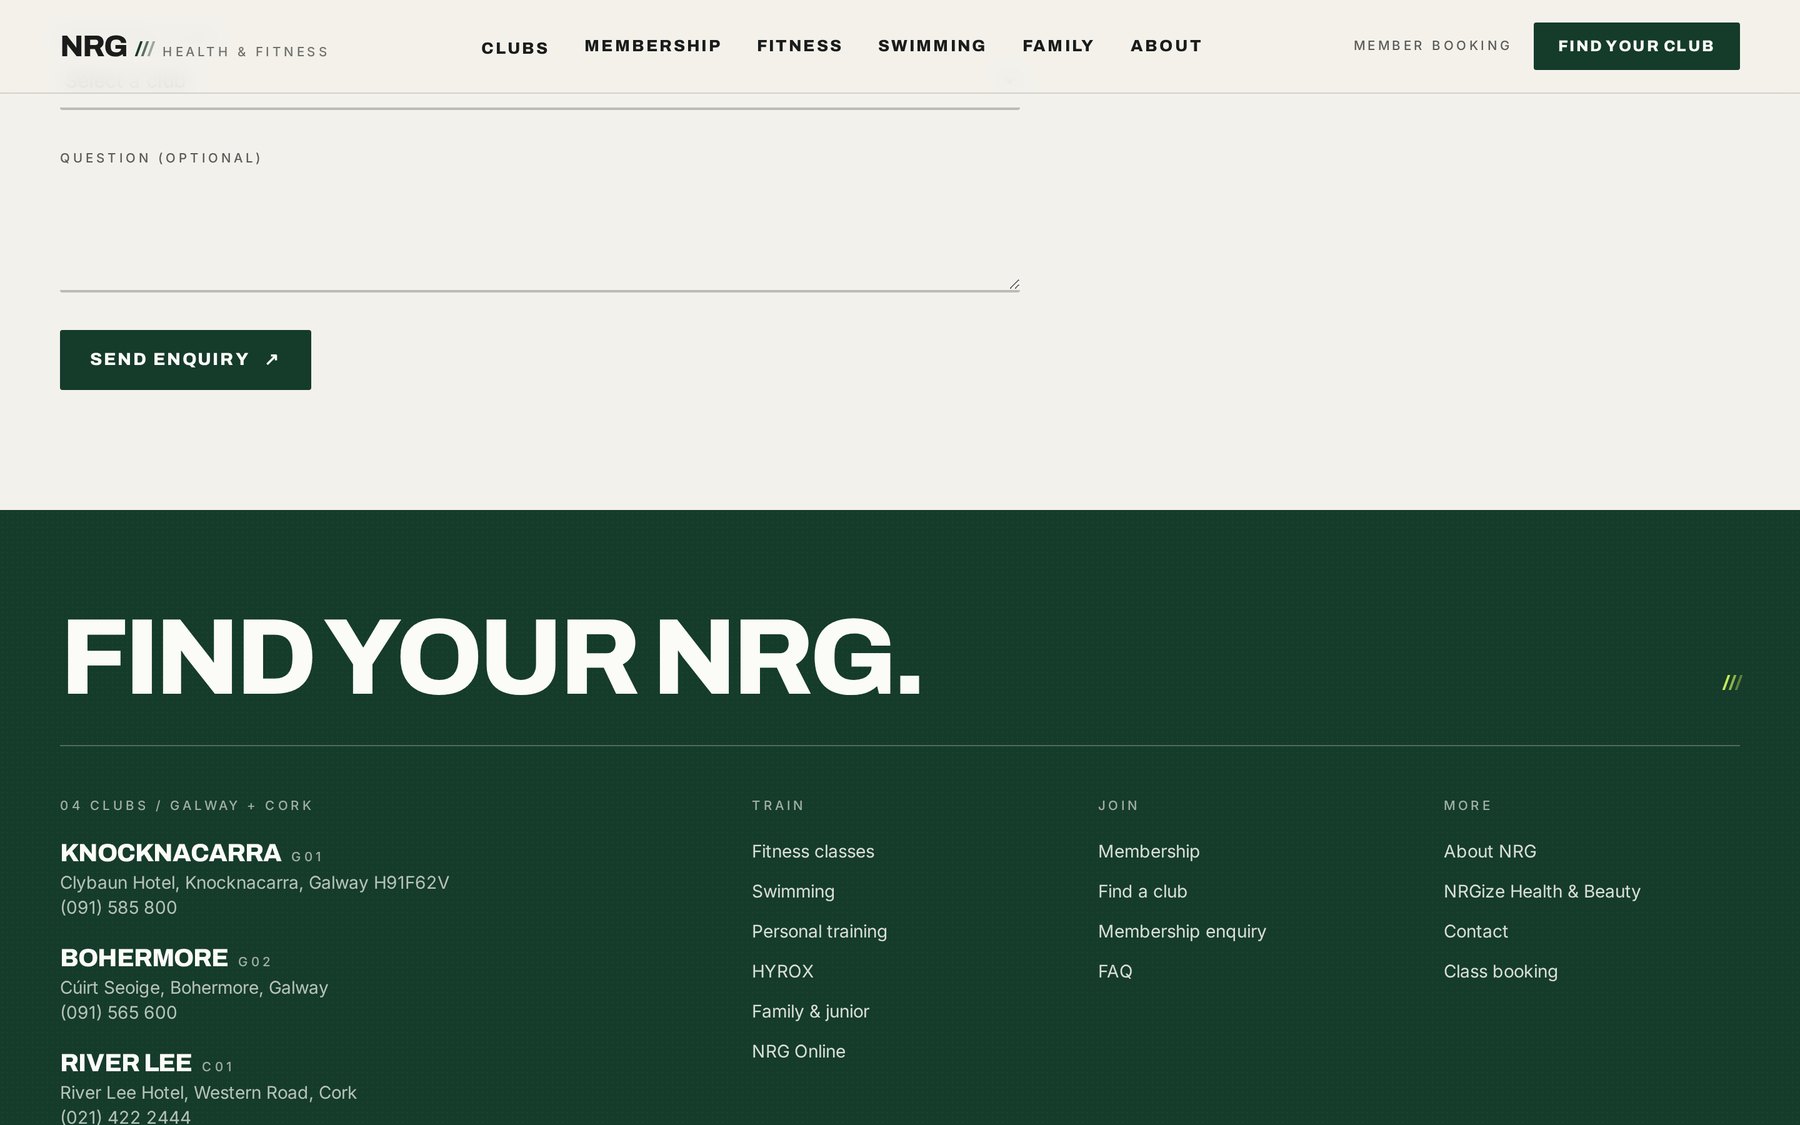
Task: Go to Member Booking in header
Action: click(1432, 46)
